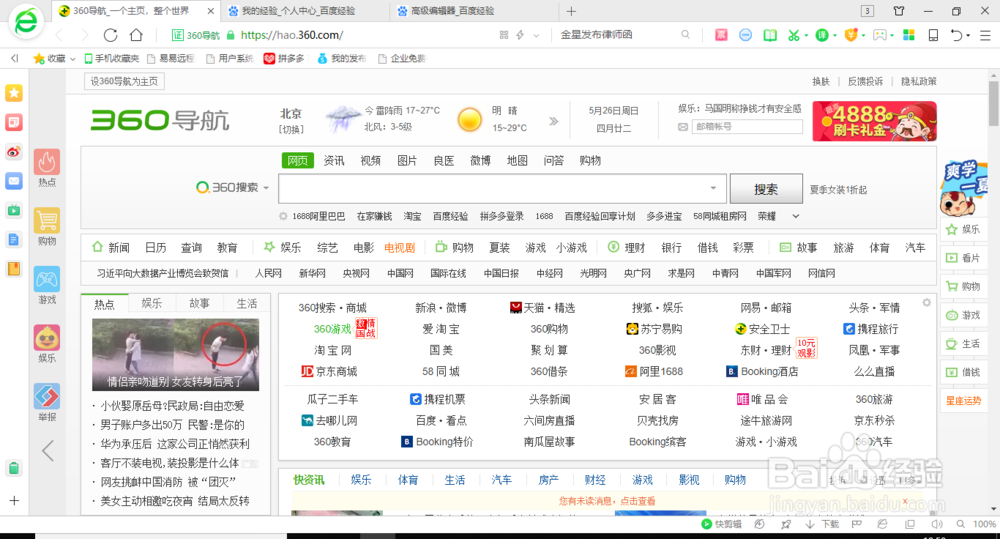Click the 娱乐 face icon
The height and width of the screenshot is (539, 1000).
pos(47,338)
